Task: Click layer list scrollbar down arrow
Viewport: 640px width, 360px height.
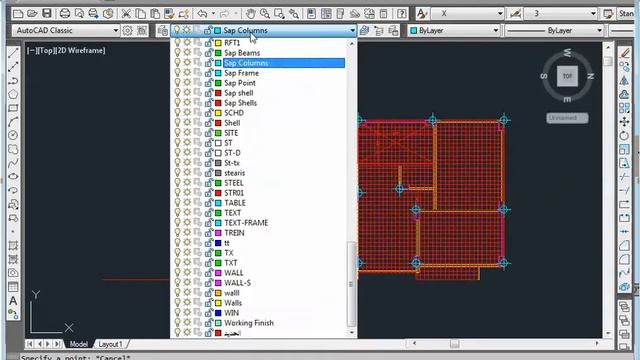Action: pos(352,333)
